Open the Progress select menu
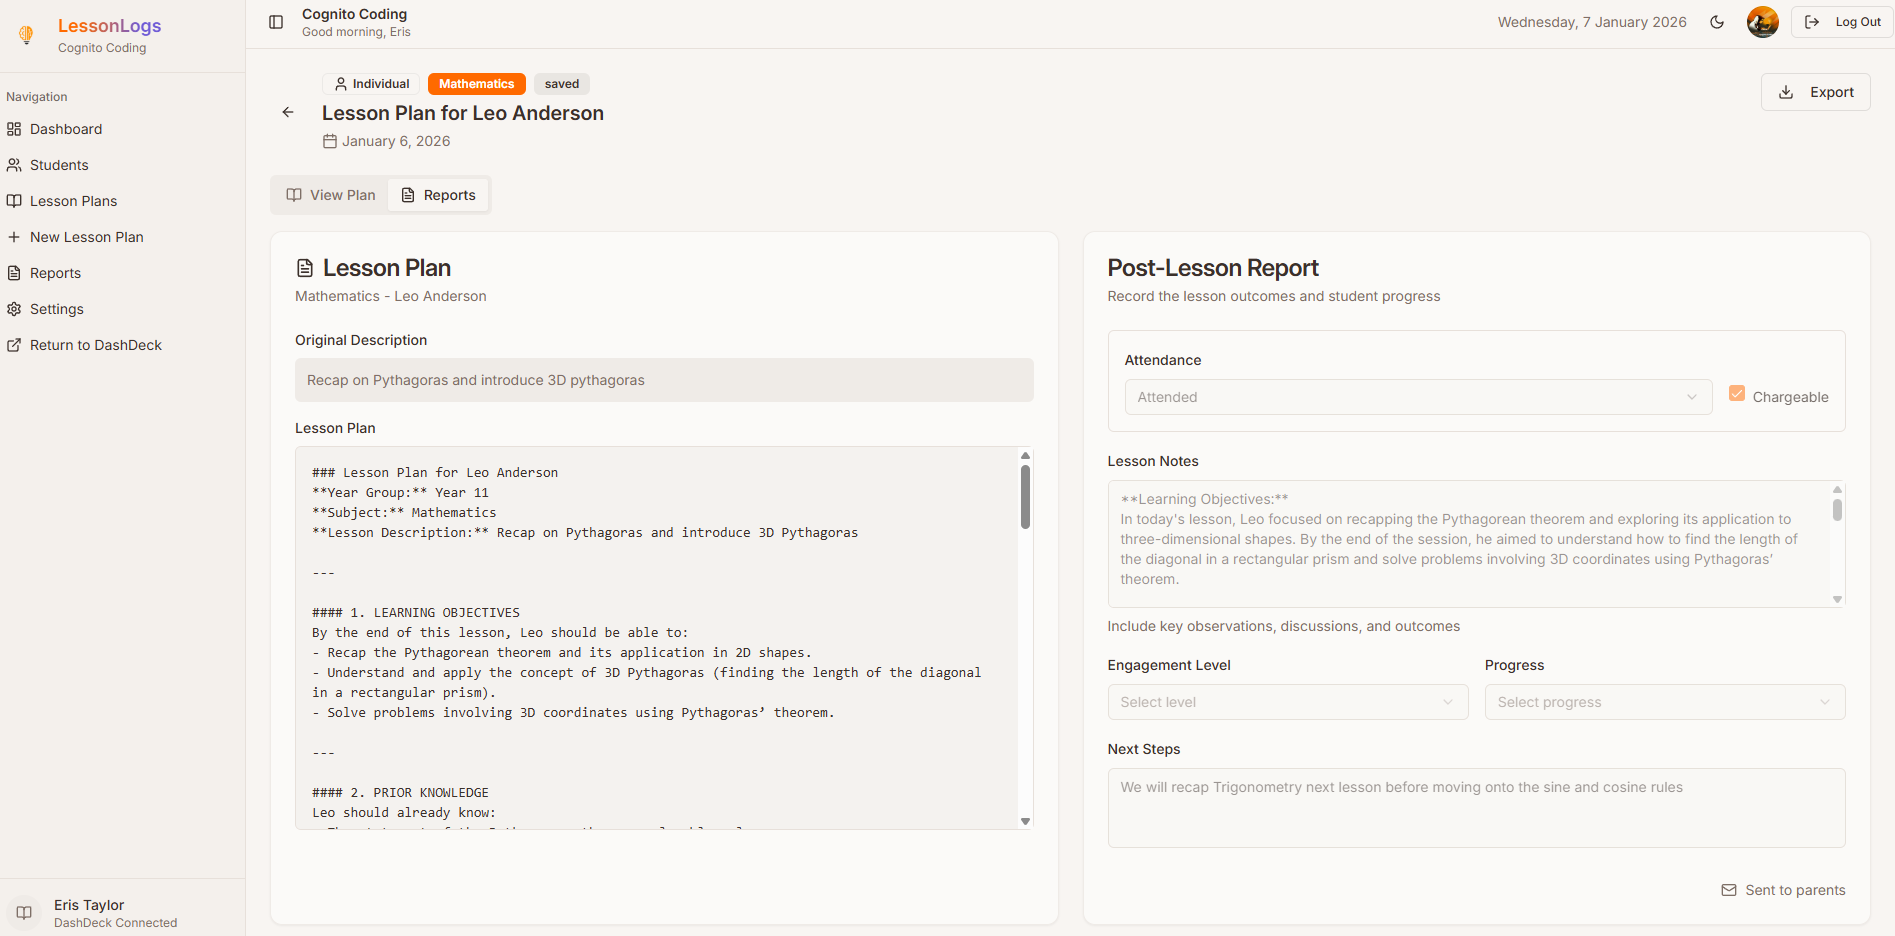 1663,701
